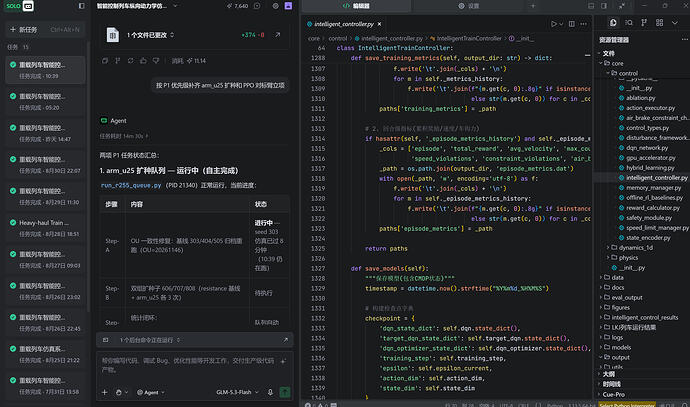Collapse the core folder in explorer
690x407 pixels.
[617, 63]
